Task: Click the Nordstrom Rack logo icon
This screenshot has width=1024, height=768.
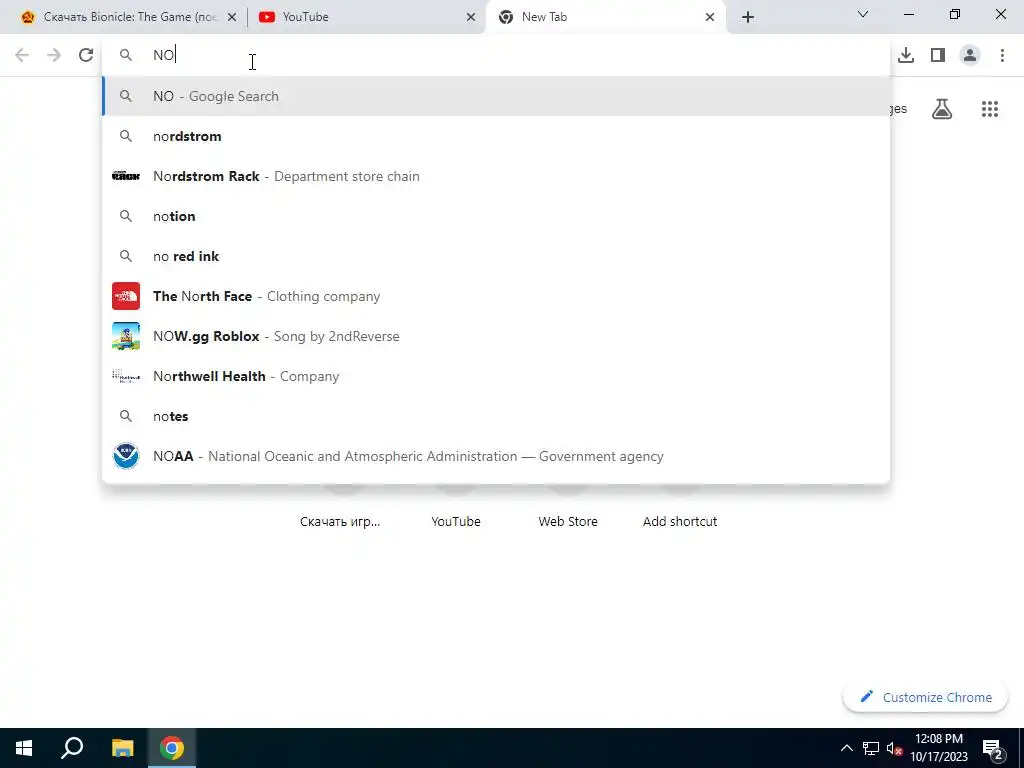Action: point(125,176)
